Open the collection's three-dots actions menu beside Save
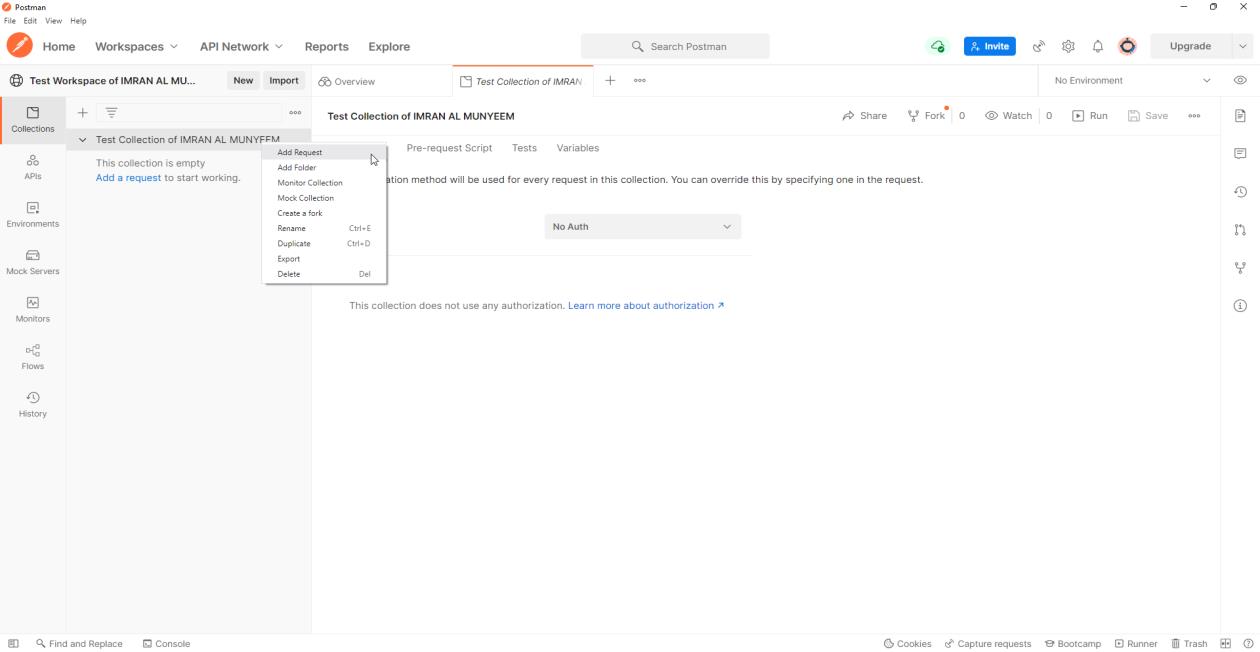Screen dimensions: 1260x652 1194,116
